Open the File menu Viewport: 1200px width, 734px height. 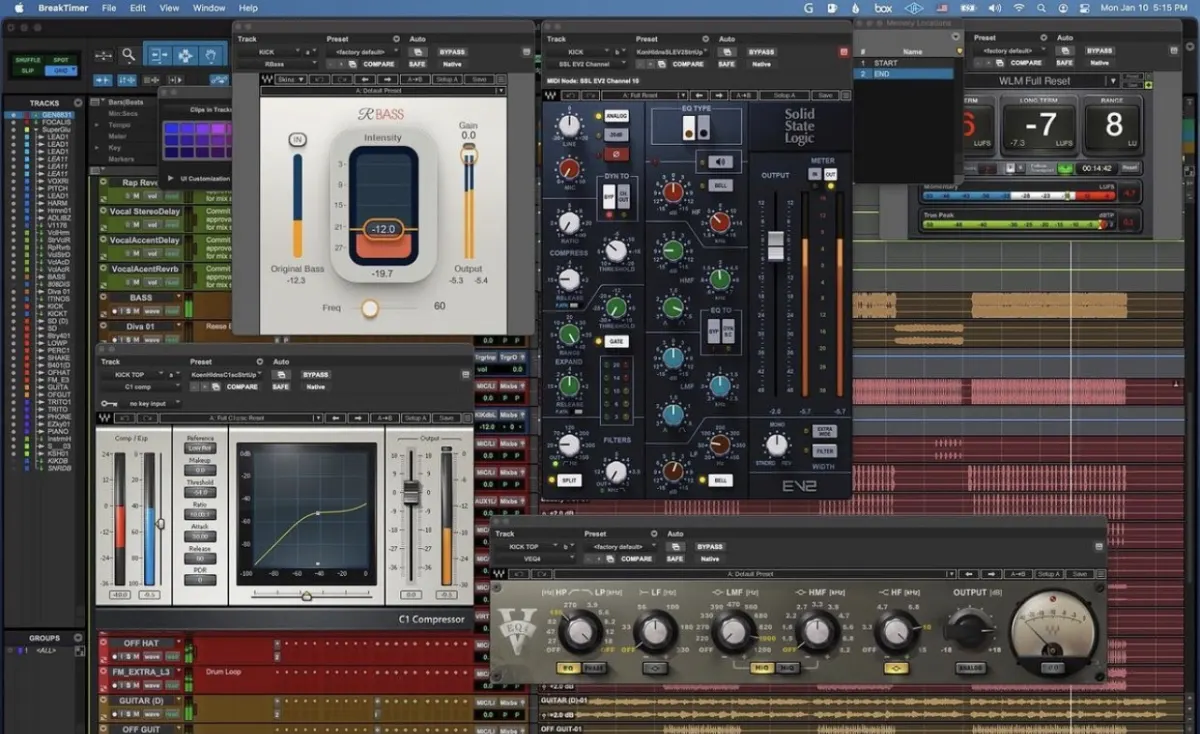109,8
